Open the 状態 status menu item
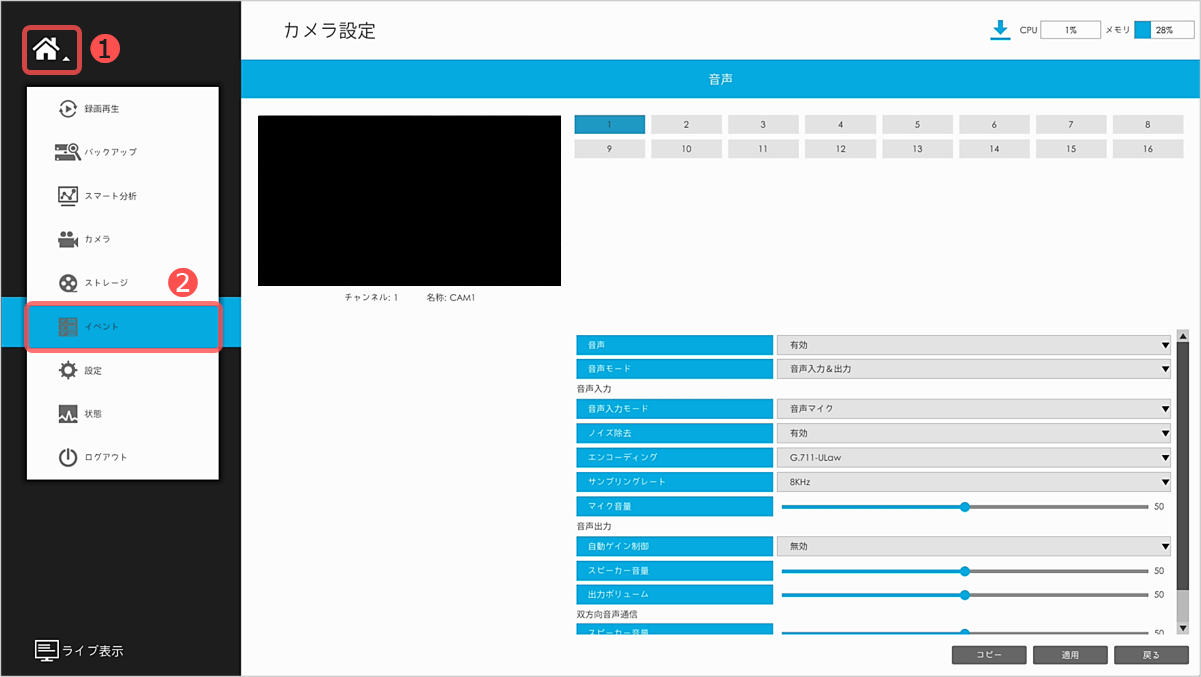 pyautogui.click(x=92, y=413)
